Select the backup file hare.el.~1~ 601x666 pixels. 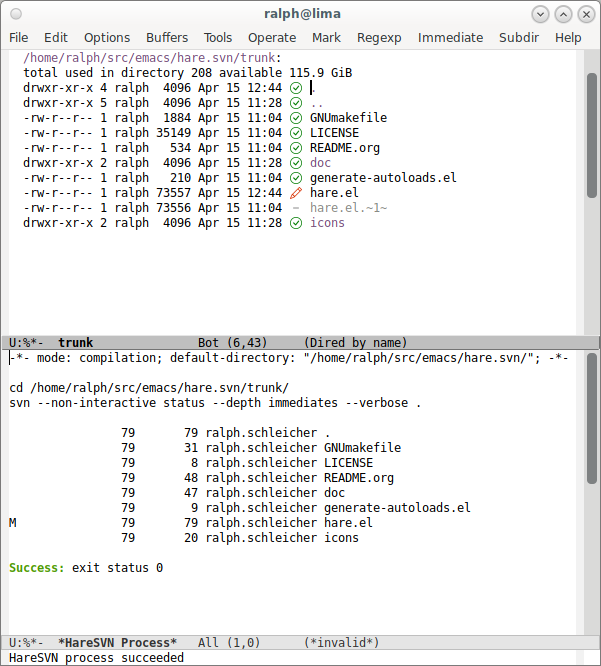[348, 208]
